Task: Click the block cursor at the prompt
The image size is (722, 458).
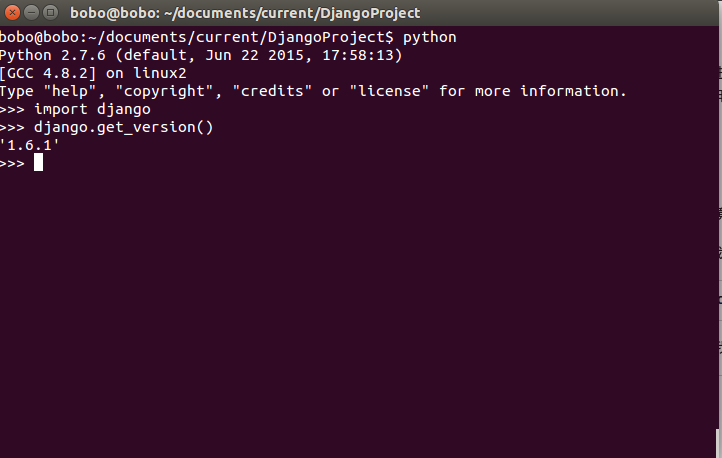Action: click(38, 163)
